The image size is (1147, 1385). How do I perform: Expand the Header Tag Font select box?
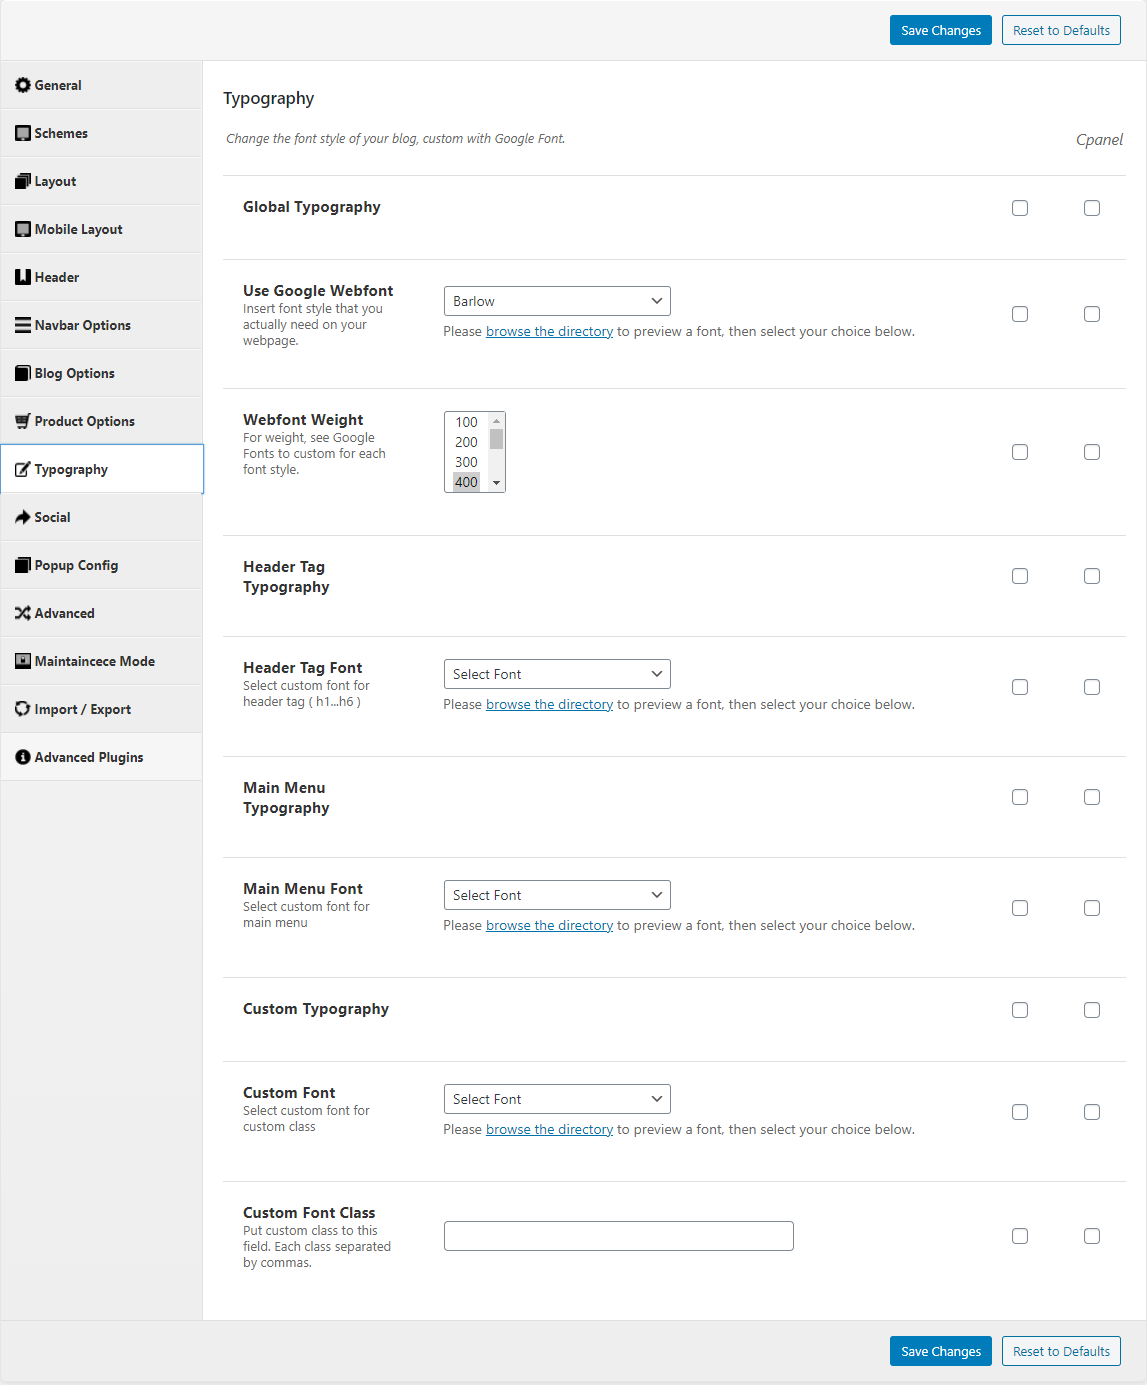coord(557,674)
